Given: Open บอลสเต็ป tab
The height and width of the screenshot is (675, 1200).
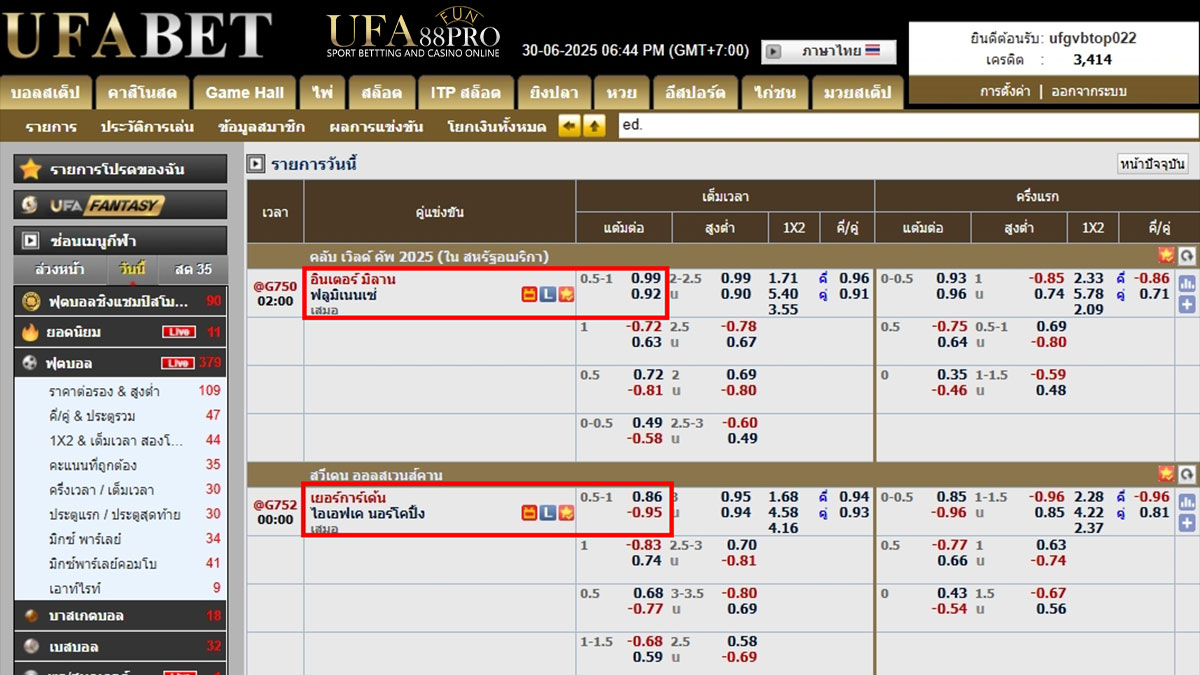Looking at the screenshot, I should tap(46, 93).
